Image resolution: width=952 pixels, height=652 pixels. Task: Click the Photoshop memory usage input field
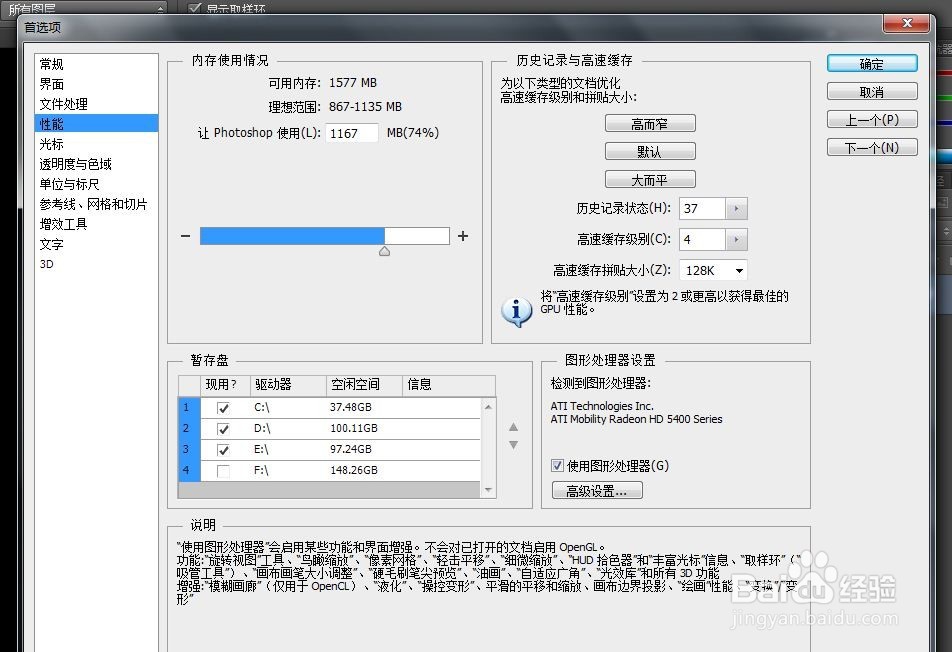click(x=352, y=133)
